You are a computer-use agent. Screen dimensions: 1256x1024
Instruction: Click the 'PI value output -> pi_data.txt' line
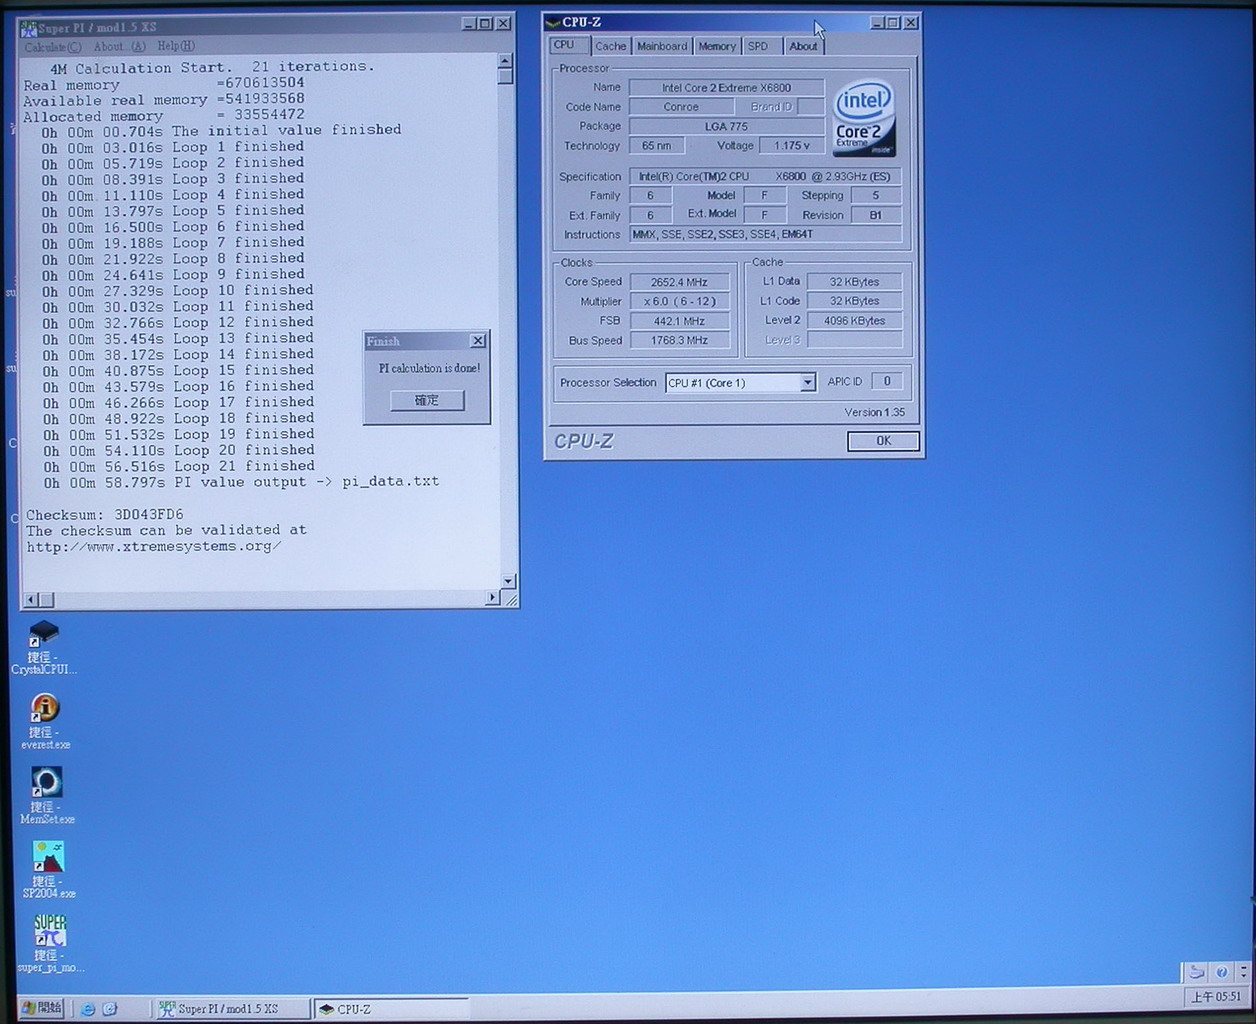[240, 482]
